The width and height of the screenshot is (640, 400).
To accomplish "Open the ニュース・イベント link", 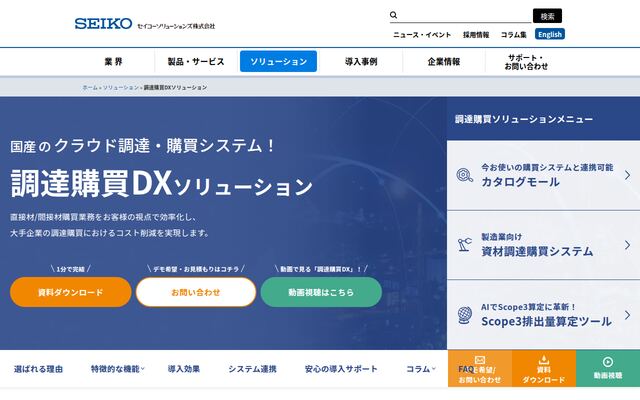I will pyautogui.click(x=422, y=35).
